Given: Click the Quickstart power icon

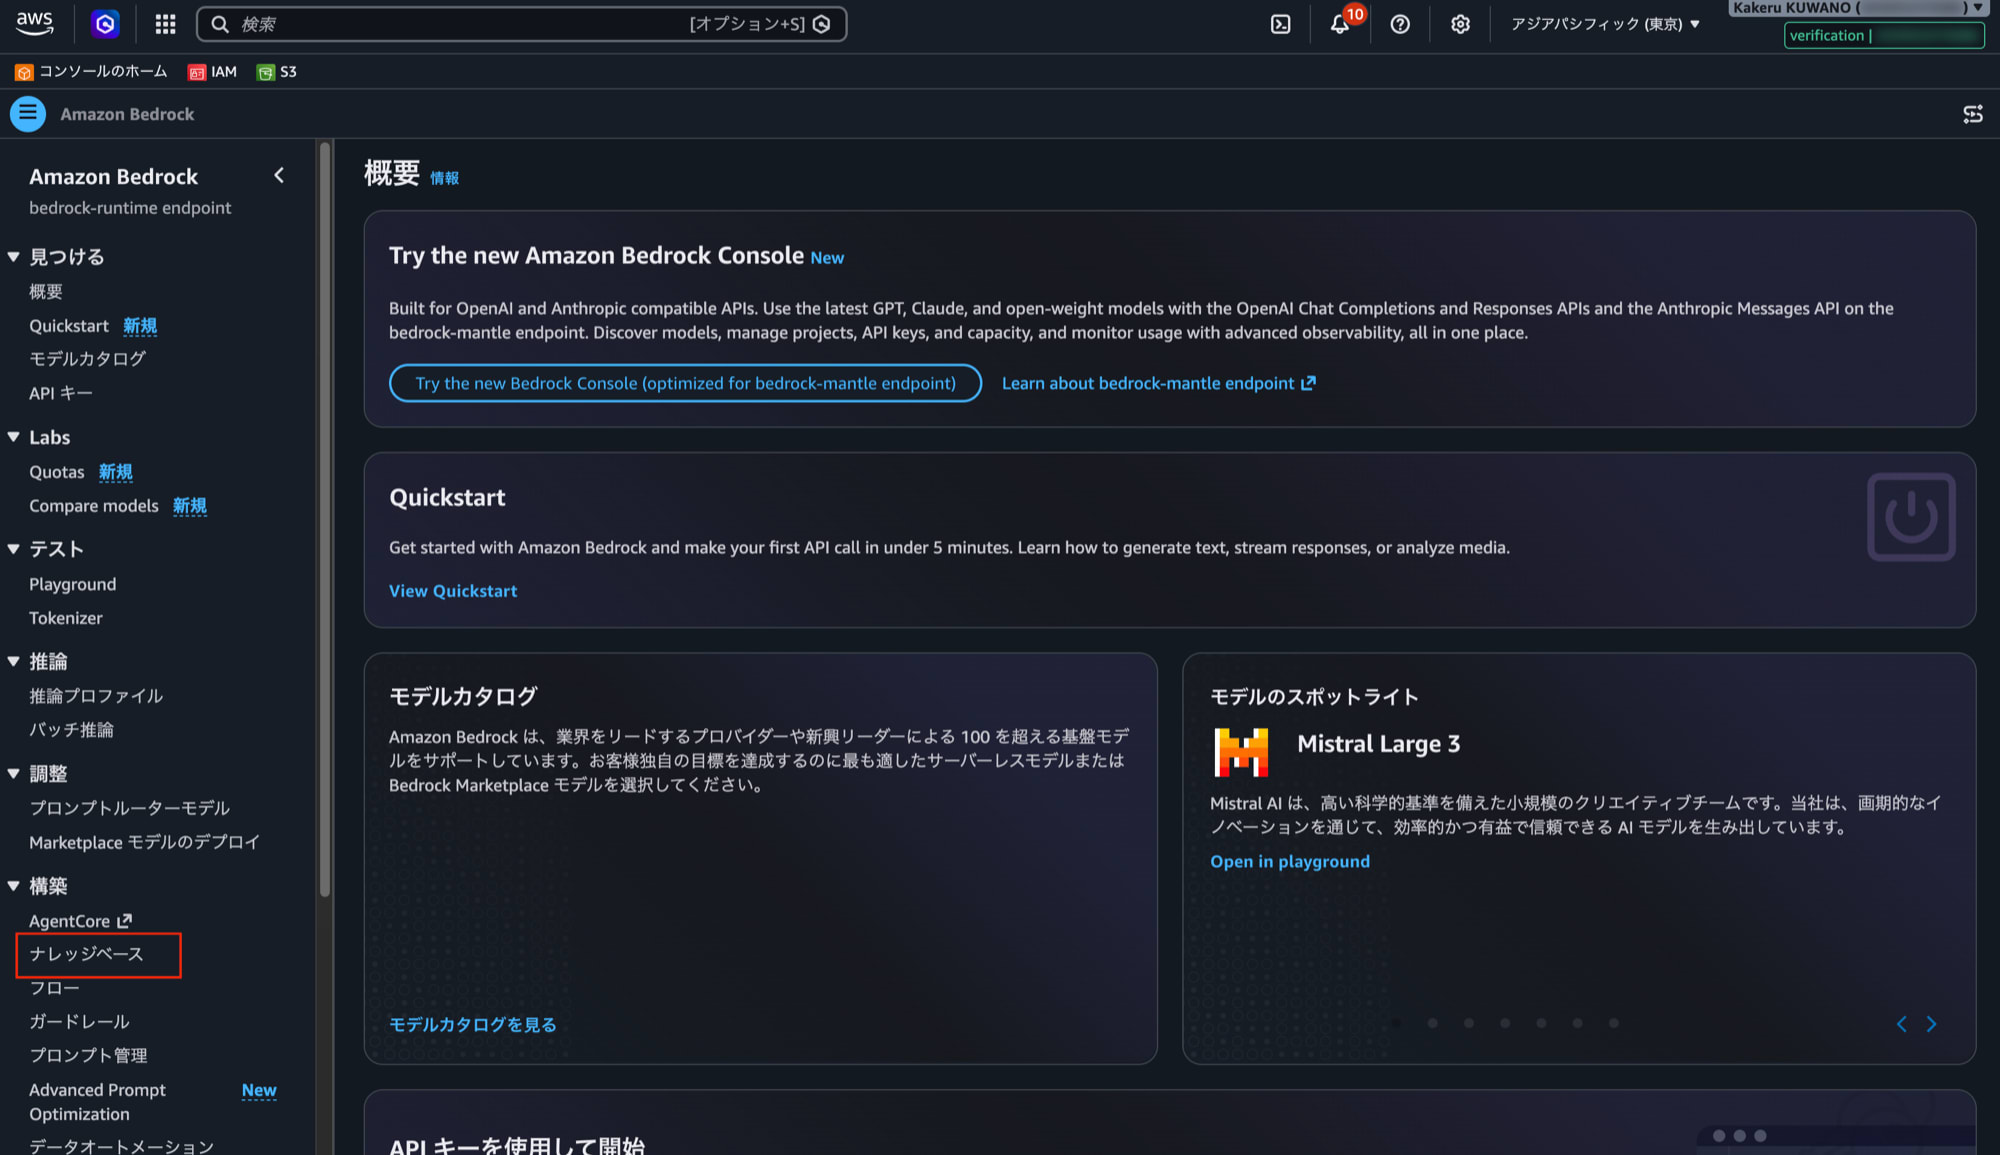Looking at the screenshot, I should tap(1911, 517).
